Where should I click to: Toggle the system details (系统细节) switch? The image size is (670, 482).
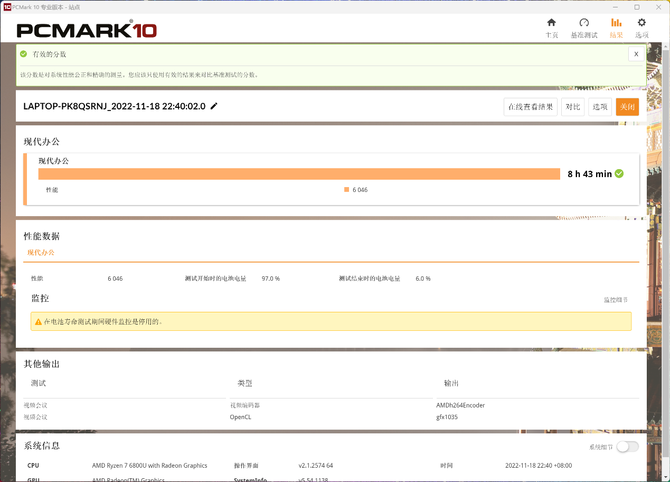pos(627,446)
